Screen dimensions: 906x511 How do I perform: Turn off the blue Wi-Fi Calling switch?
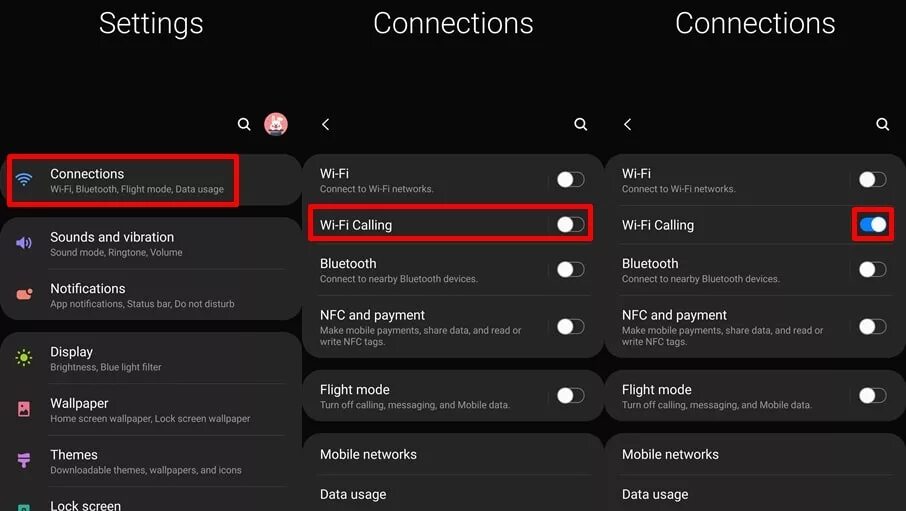[872, 224]
